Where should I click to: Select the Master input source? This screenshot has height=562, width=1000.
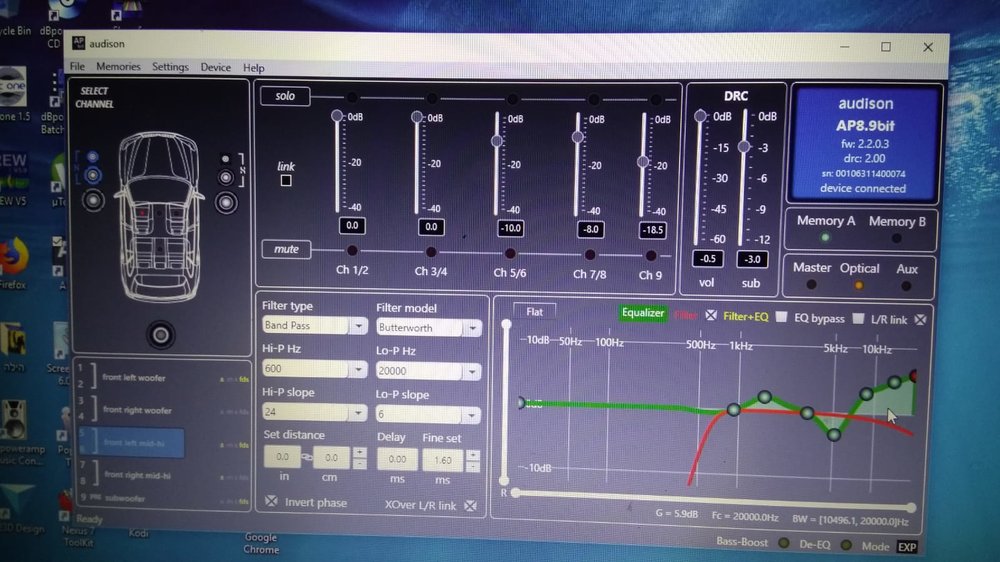811,285
